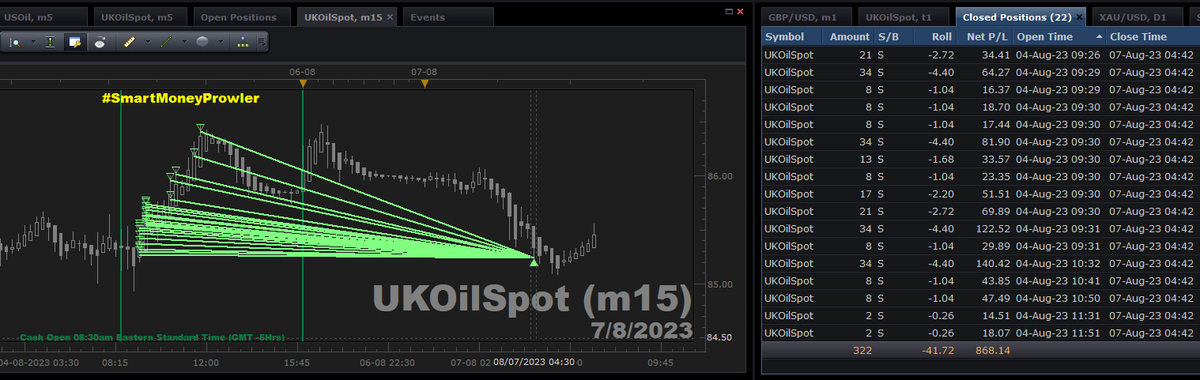Click the green exit arrow marker on chart
The image size is (1200, 380).
tap(533, 263)
